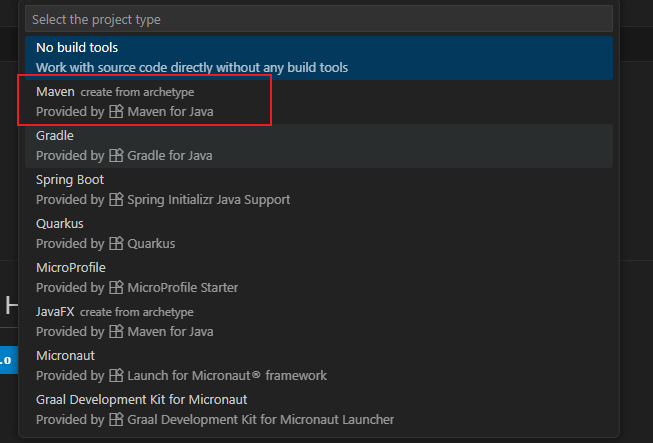The width and height of the screenshot is (653, 443).
Task: Select the 'No build tools' project type
Action: [319, 58]
